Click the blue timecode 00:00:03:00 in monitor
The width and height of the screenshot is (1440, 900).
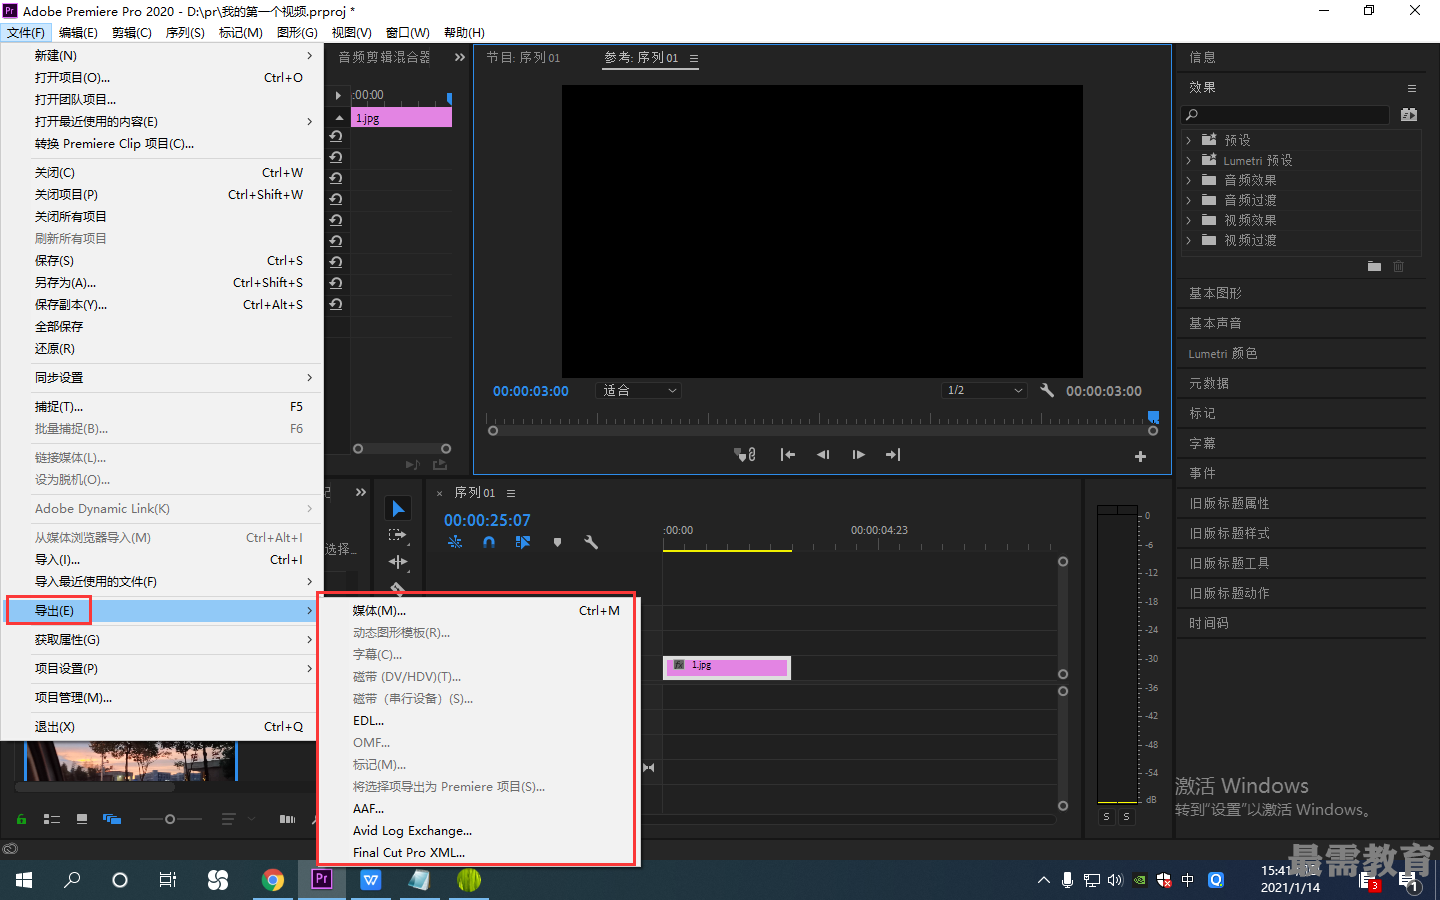(530, 391)
